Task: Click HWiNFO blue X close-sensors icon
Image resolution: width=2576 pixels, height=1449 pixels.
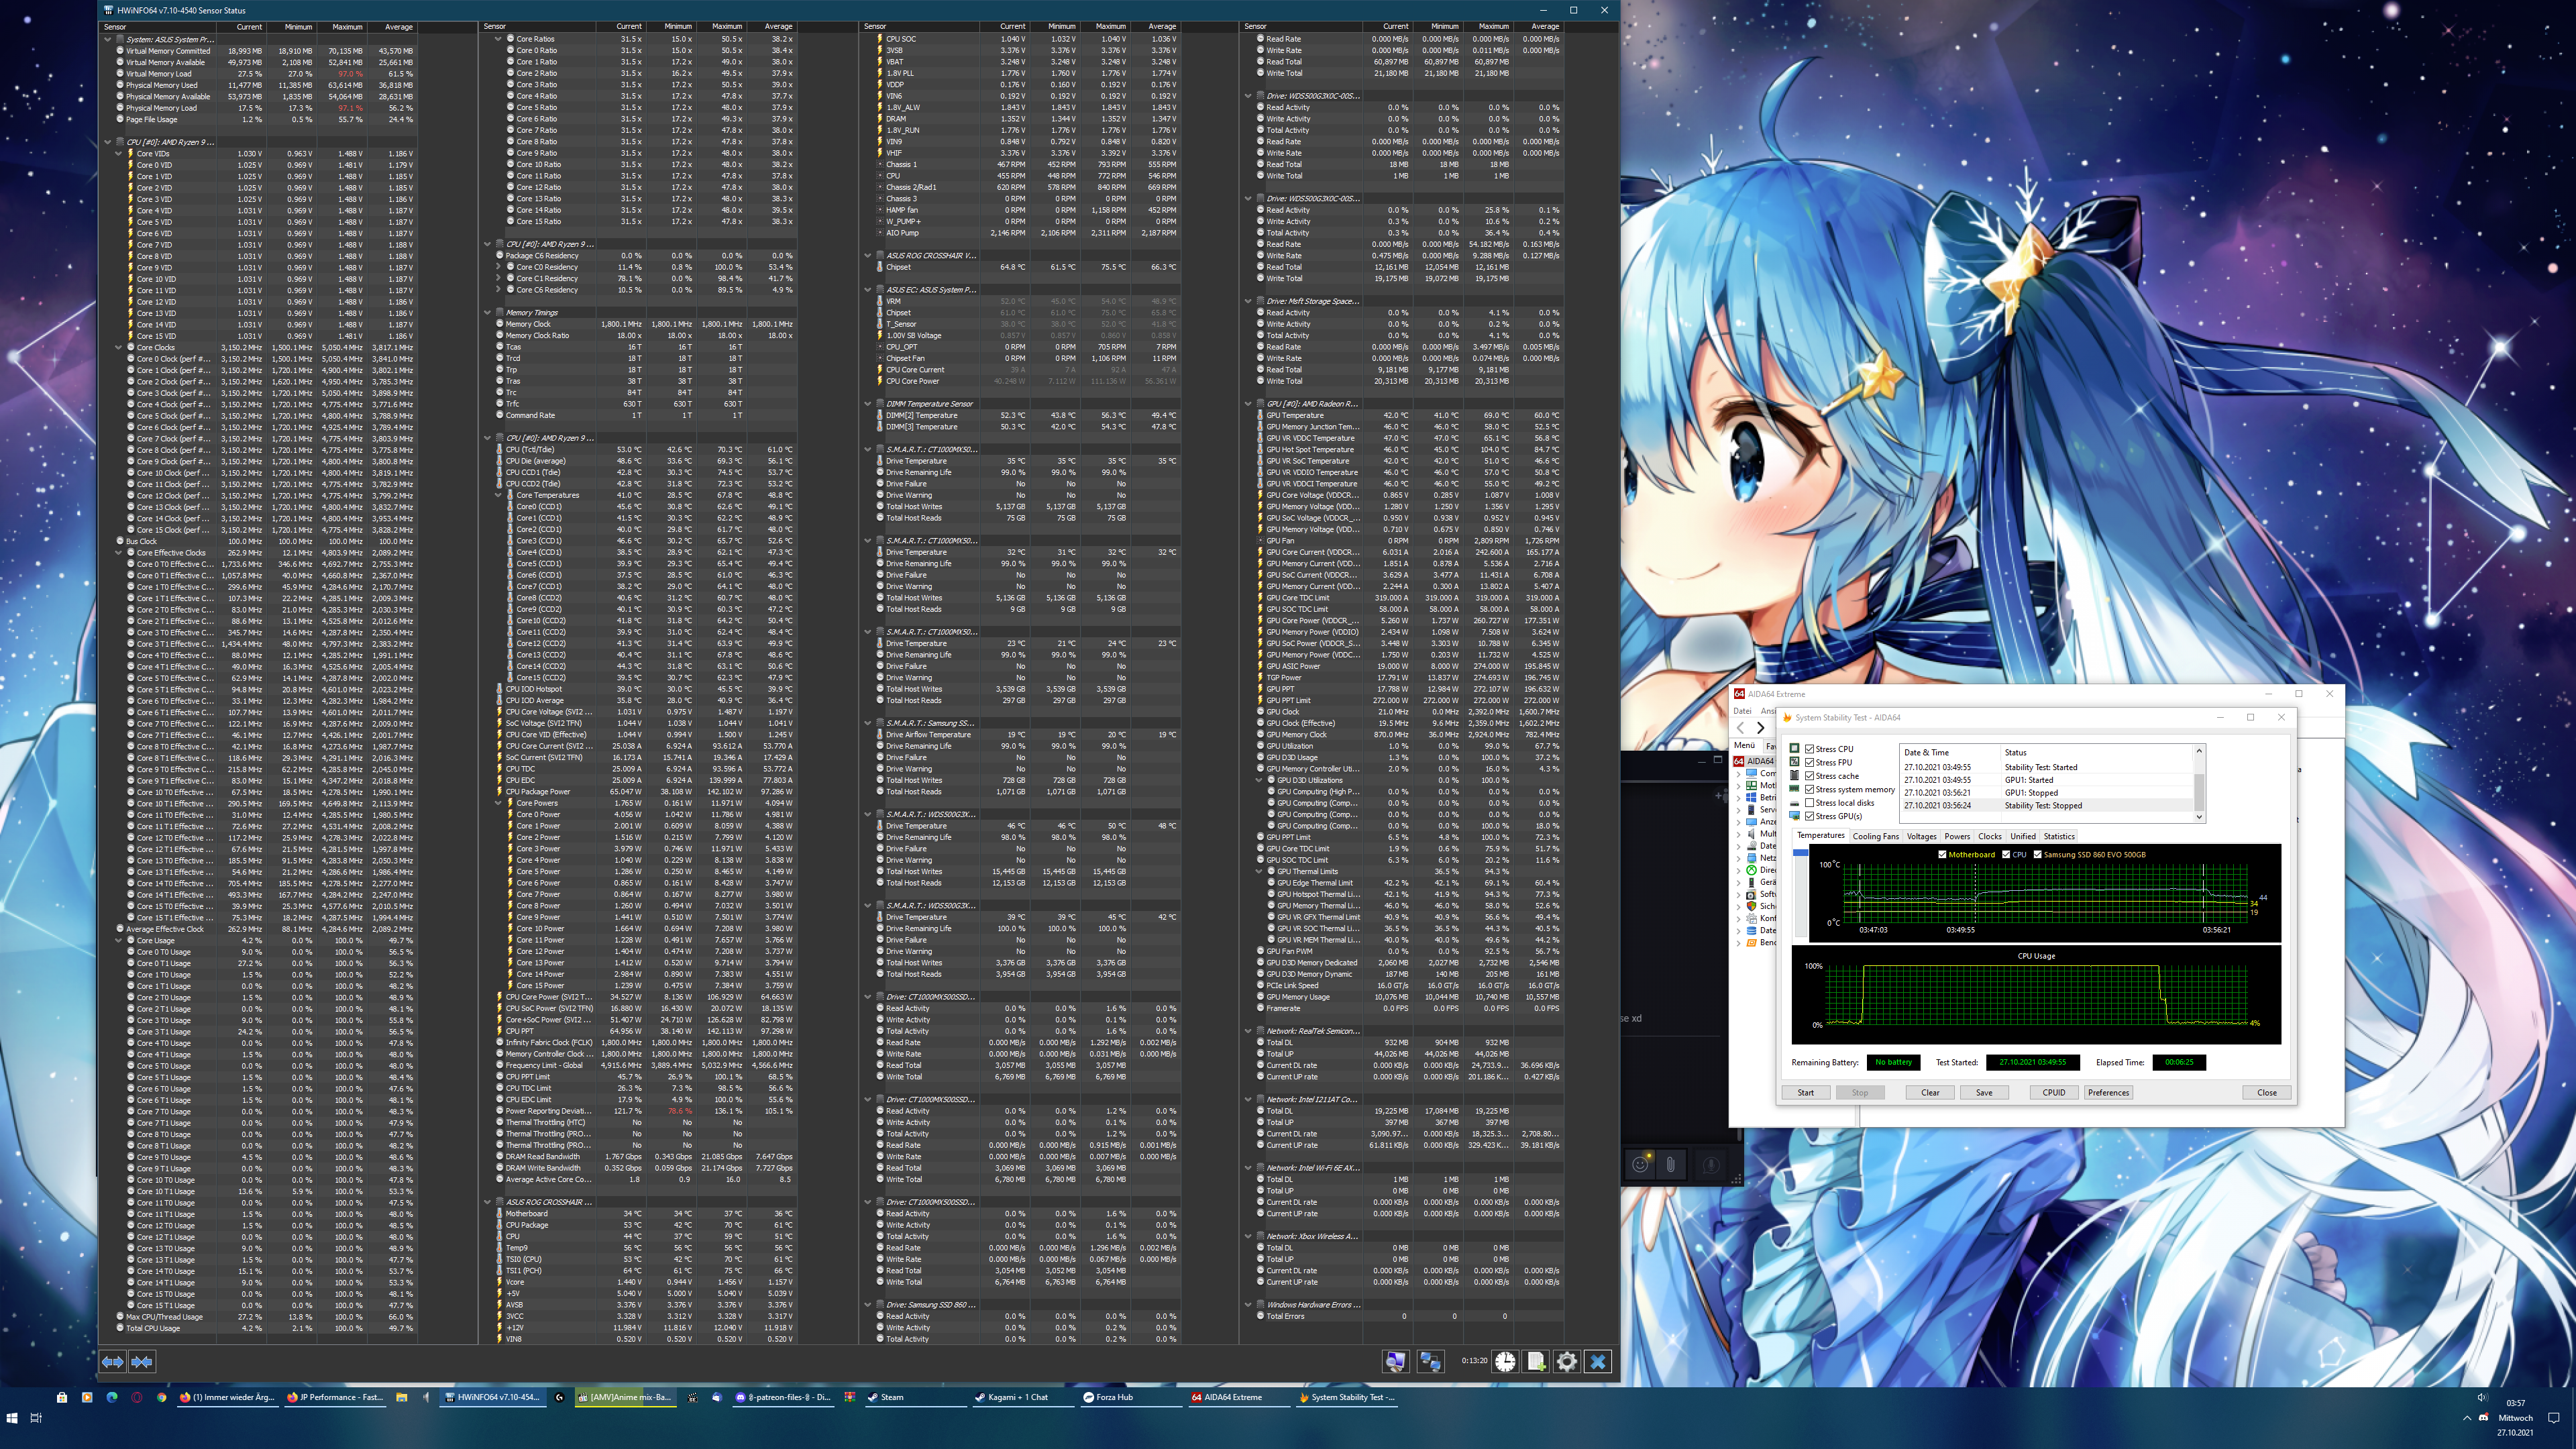Action: tap(1598, 1361)
